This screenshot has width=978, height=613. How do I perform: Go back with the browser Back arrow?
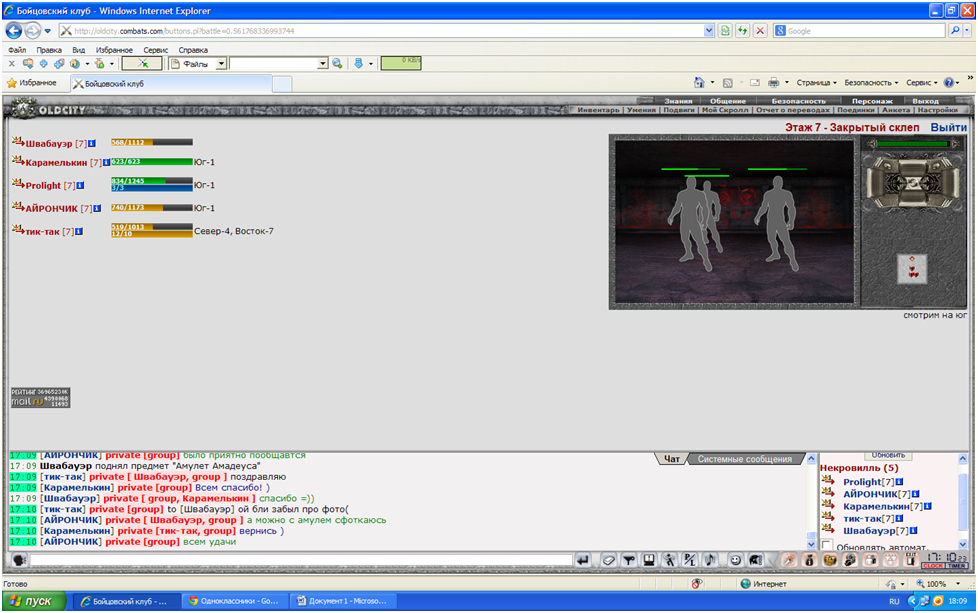[14, 31]
